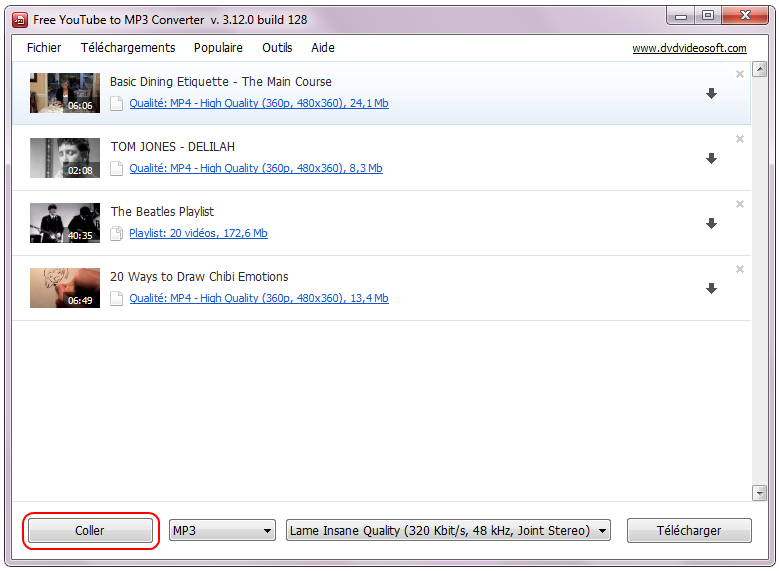This screenshot has height=571, width=779.
Task: Remove Basic Dining Etiquette with its X icon
Action: [x=740, y=74]
